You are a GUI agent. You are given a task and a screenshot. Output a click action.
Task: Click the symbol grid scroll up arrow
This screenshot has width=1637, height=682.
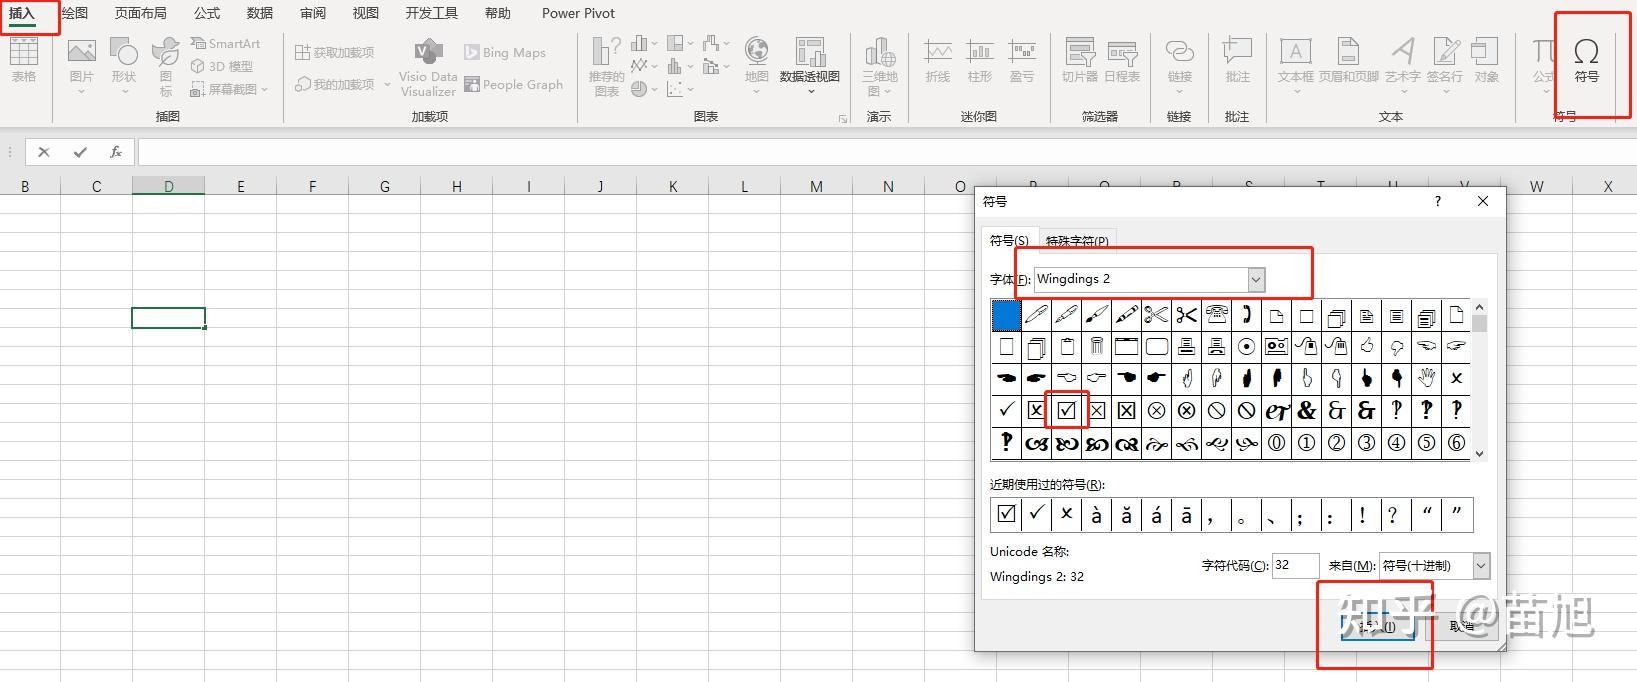click(1480, 308)
